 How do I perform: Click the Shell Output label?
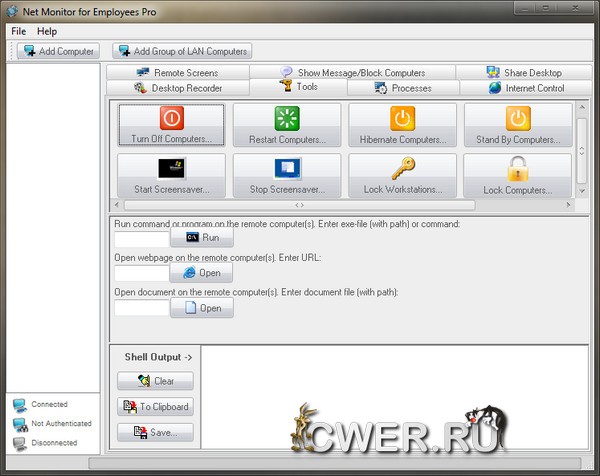pyautogui.click(x=158, y=357)
